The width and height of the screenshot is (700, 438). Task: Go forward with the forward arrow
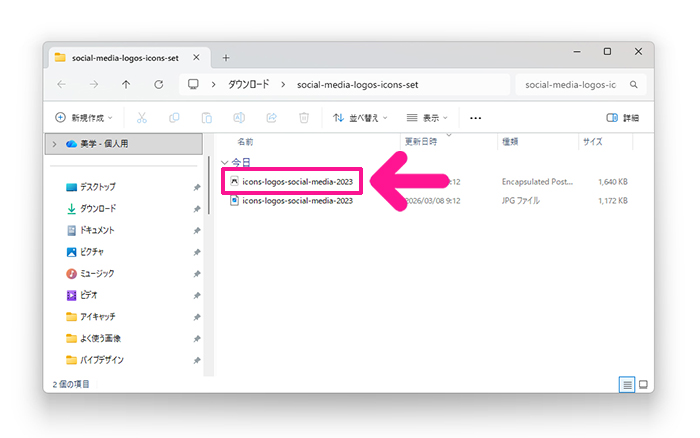click(x=94, y=84)
